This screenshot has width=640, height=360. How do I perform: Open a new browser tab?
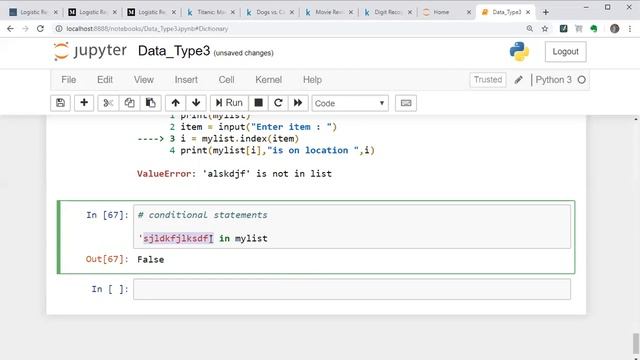pos(546,12)
